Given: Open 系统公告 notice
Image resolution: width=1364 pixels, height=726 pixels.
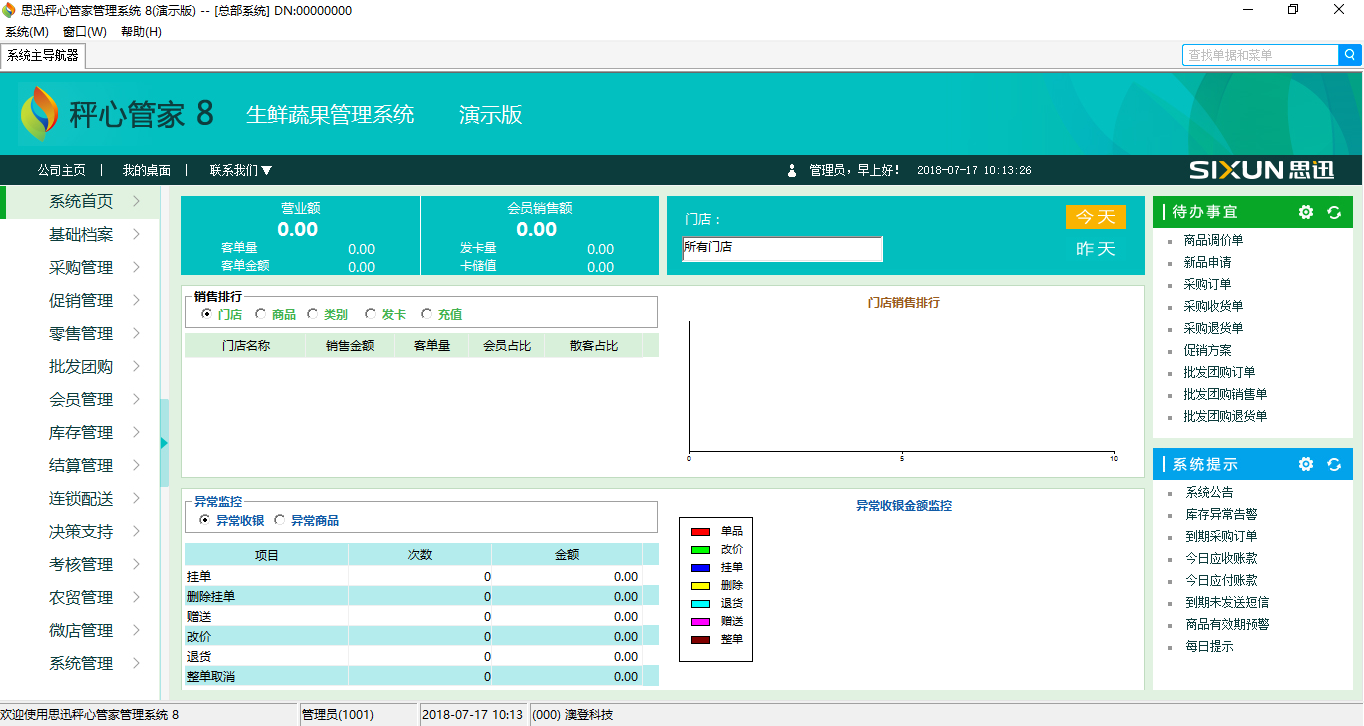Looking at the screenshot, I should pos(1209,493).
